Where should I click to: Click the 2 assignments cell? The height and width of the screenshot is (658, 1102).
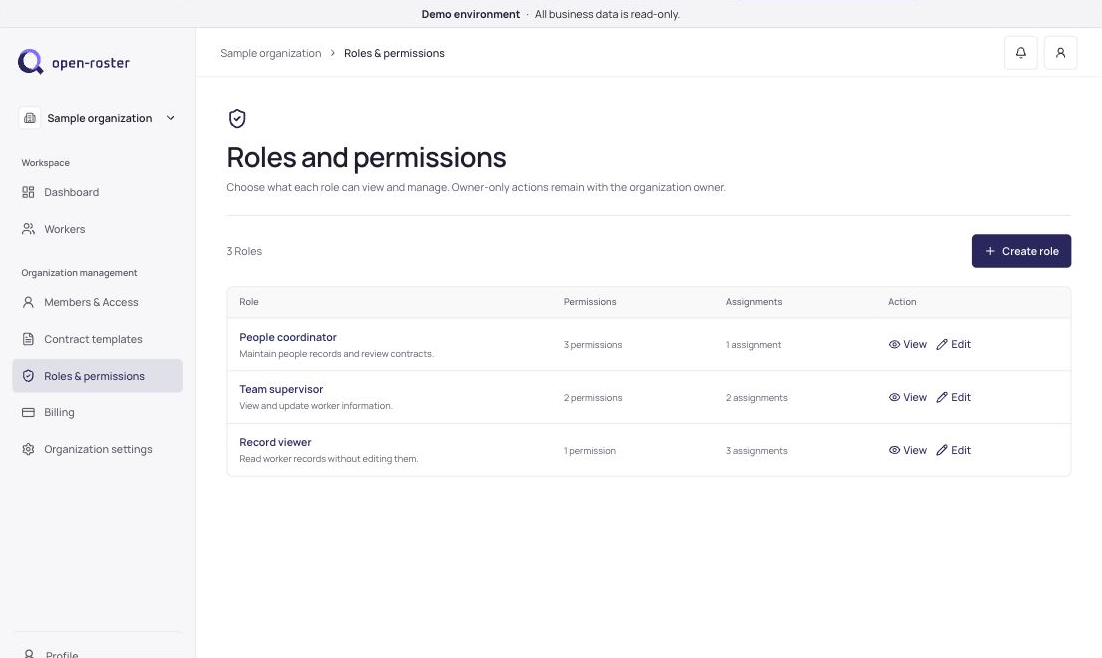tap(756, 397)
